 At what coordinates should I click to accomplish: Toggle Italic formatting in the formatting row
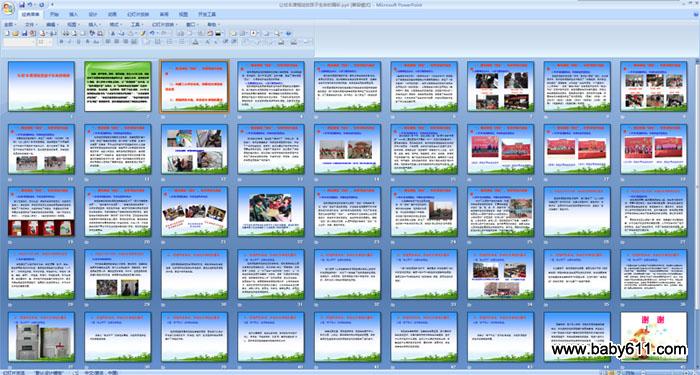coord(69,42)
